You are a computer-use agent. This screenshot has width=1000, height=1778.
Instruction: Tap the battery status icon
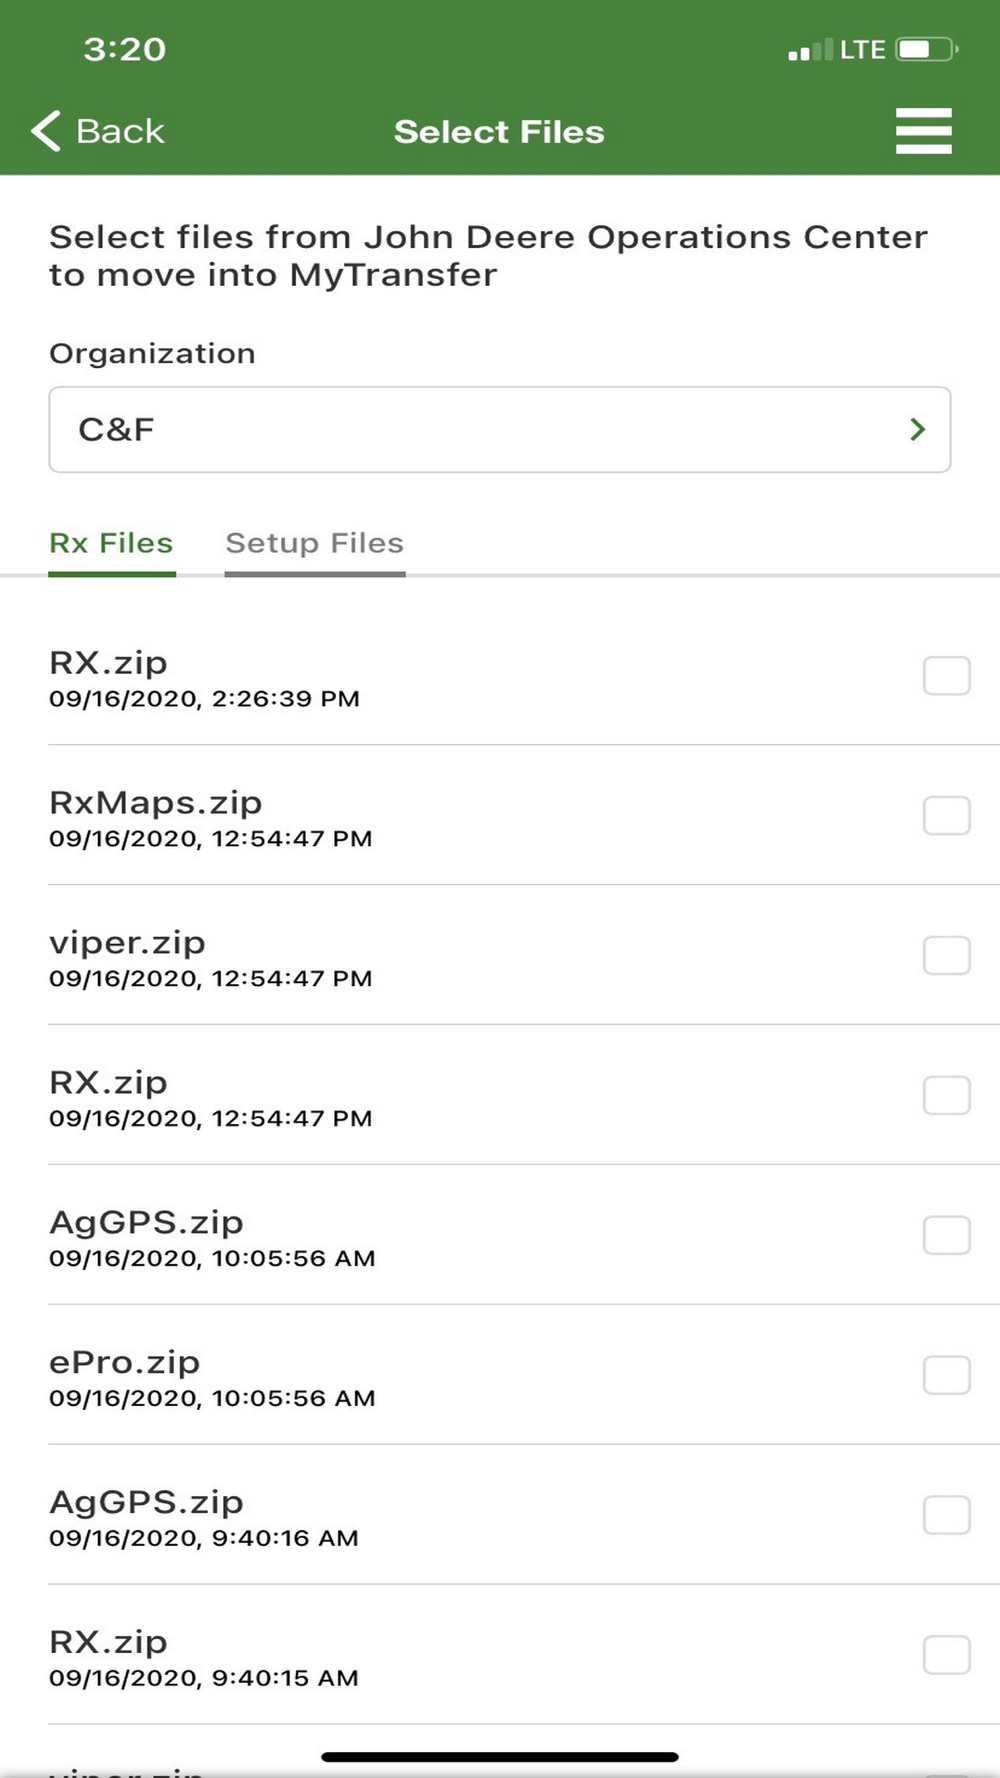pyautogui.click(x=927, y=49)
